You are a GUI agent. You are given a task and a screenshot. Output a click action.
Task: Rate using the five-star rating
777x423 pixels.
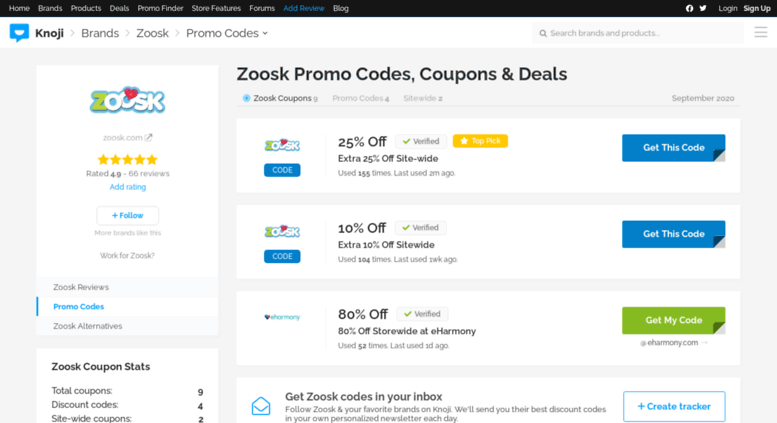(127, 159)
